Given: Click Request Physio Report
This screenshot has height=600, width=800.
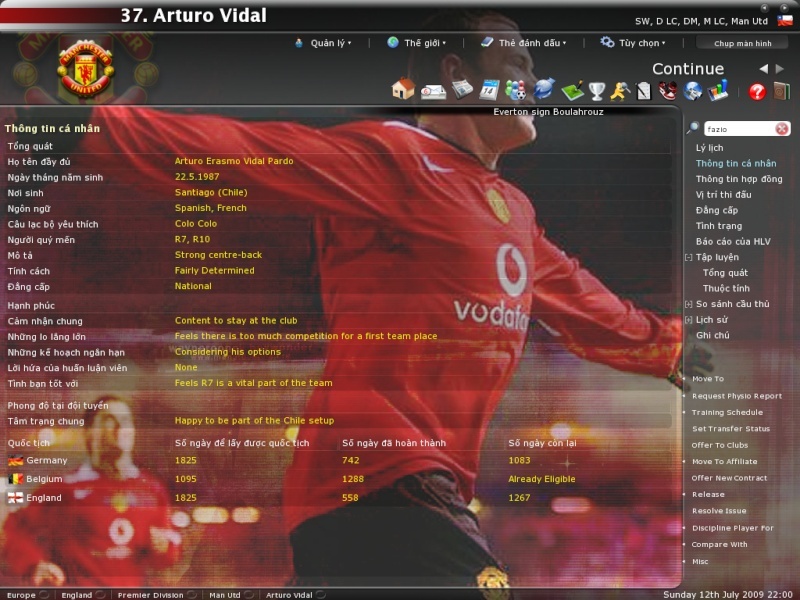Looking at the screenshot, I should [737, 396].
